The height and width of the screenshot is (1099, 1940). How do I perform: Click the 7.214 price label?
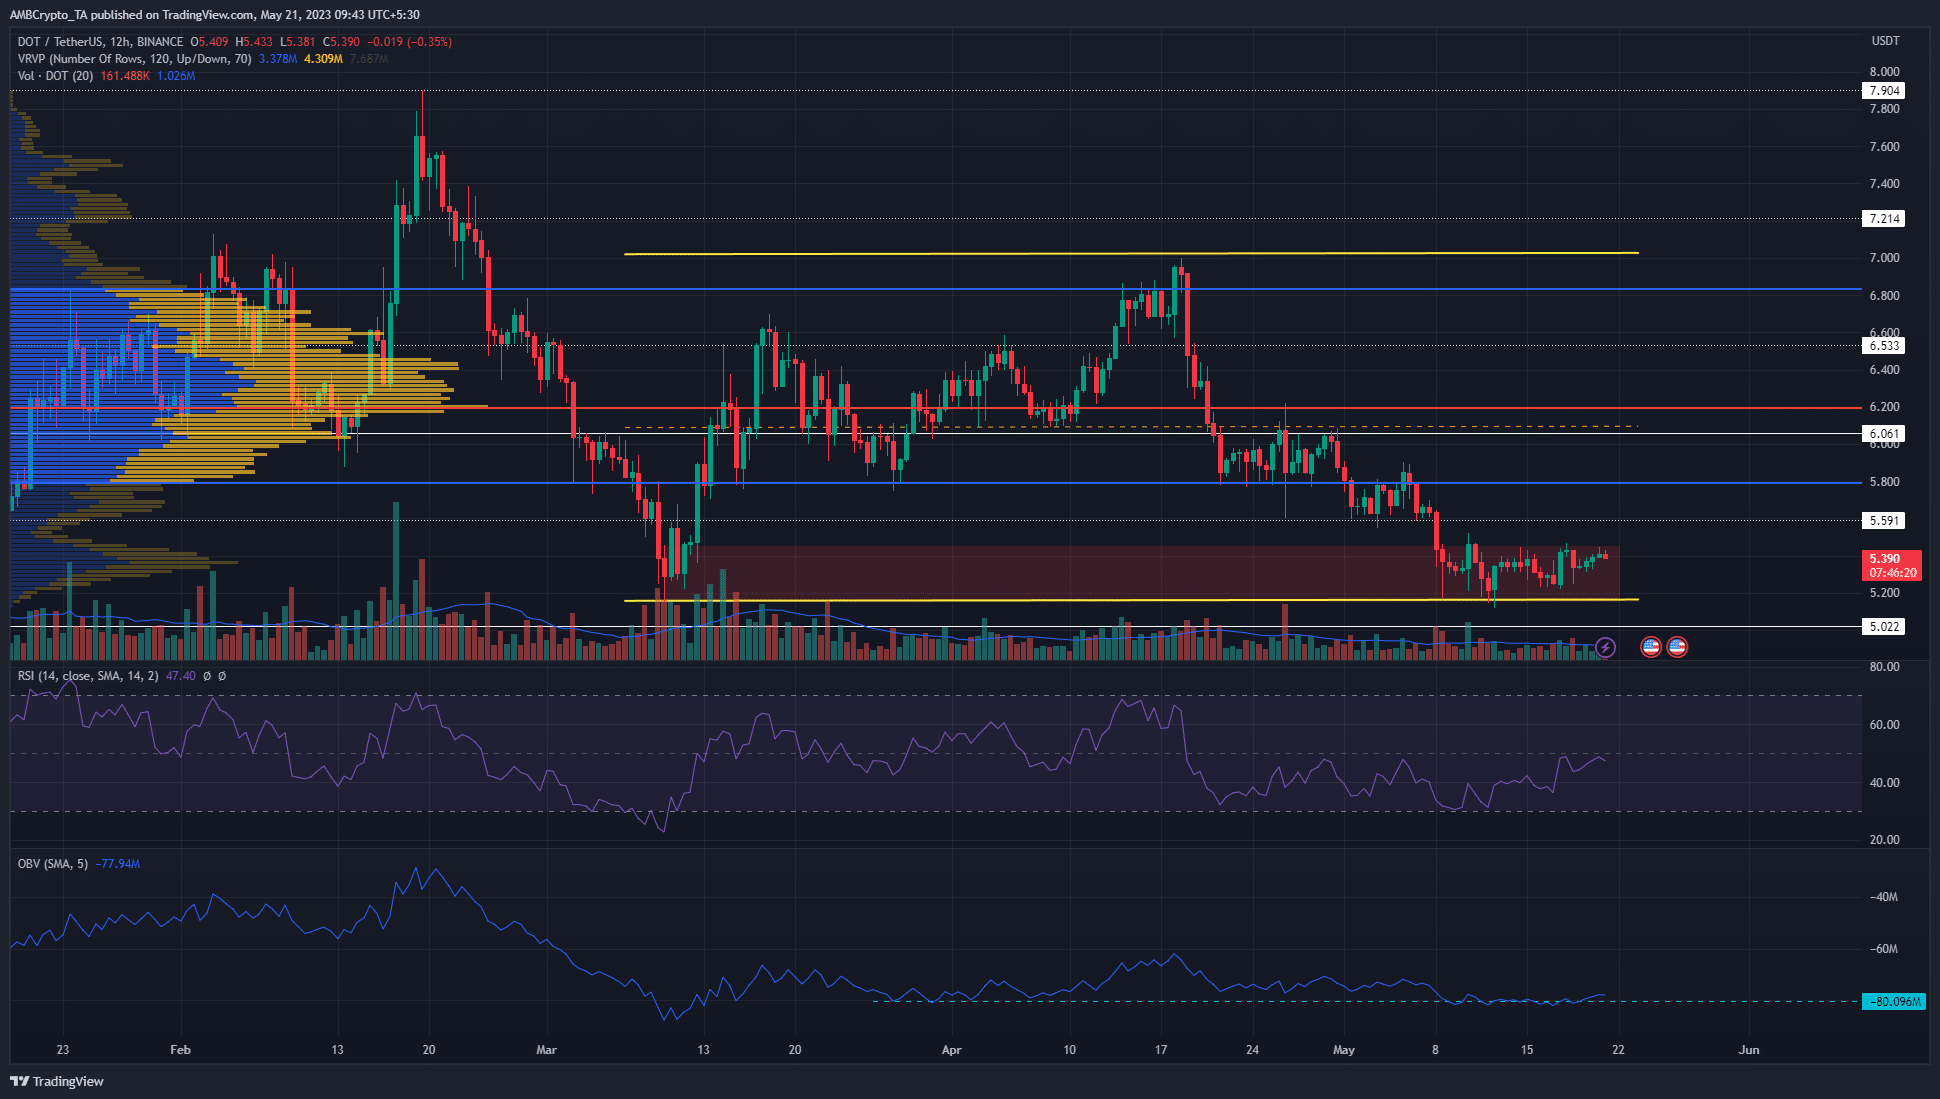[1883, 218]
